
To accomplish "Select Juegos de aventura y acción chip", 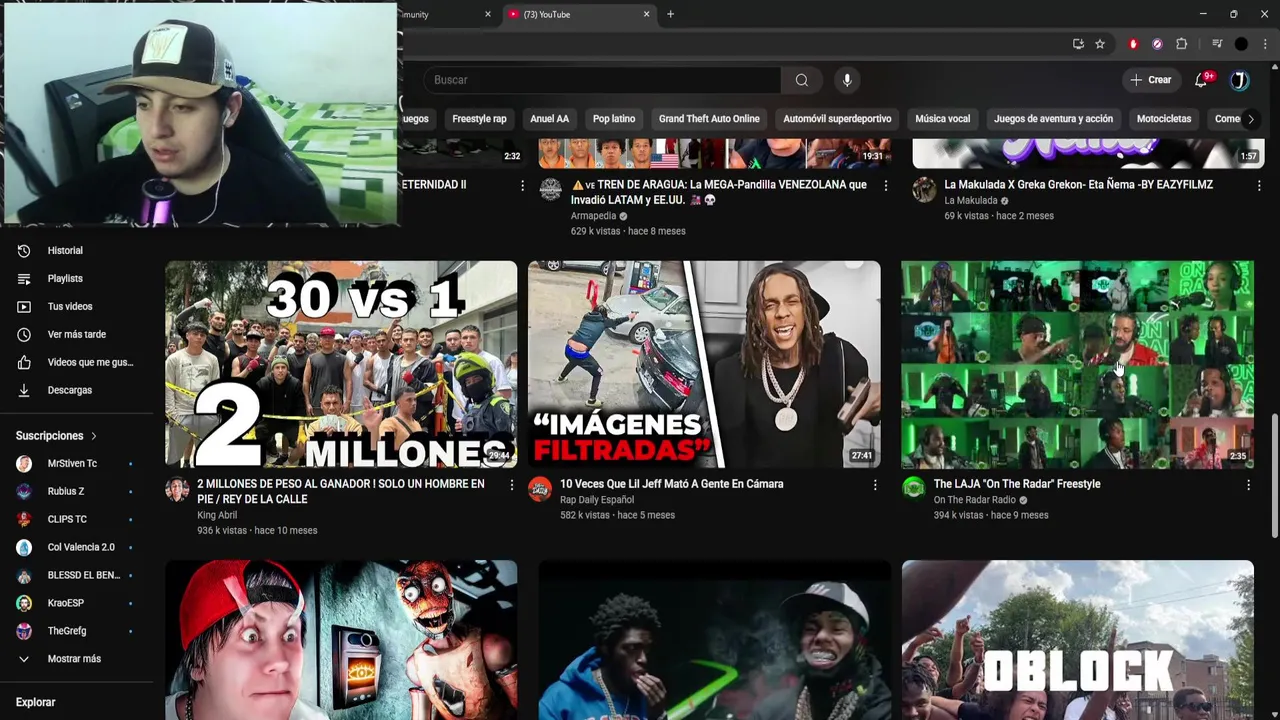I will 1053,119.
